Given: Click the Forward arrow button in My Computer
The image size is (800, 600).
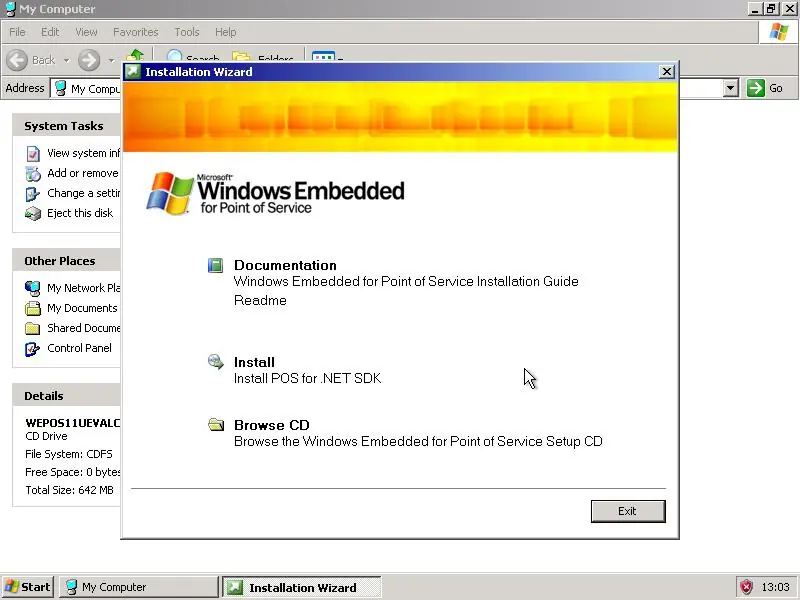Looking at the screenshot, I should coord(89,60).
